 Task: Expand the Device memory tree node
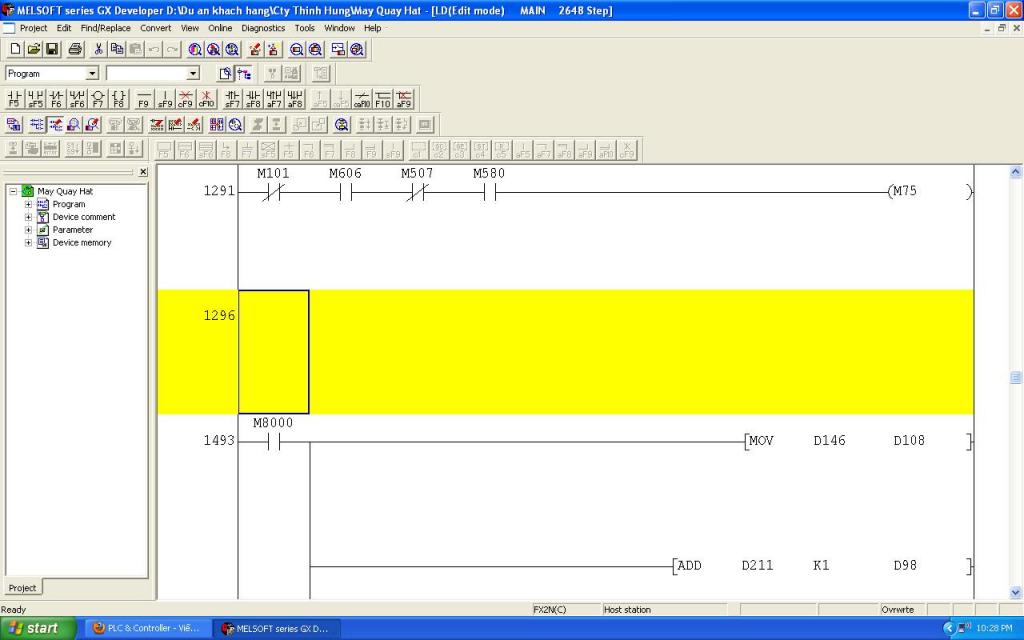[28, 242]
